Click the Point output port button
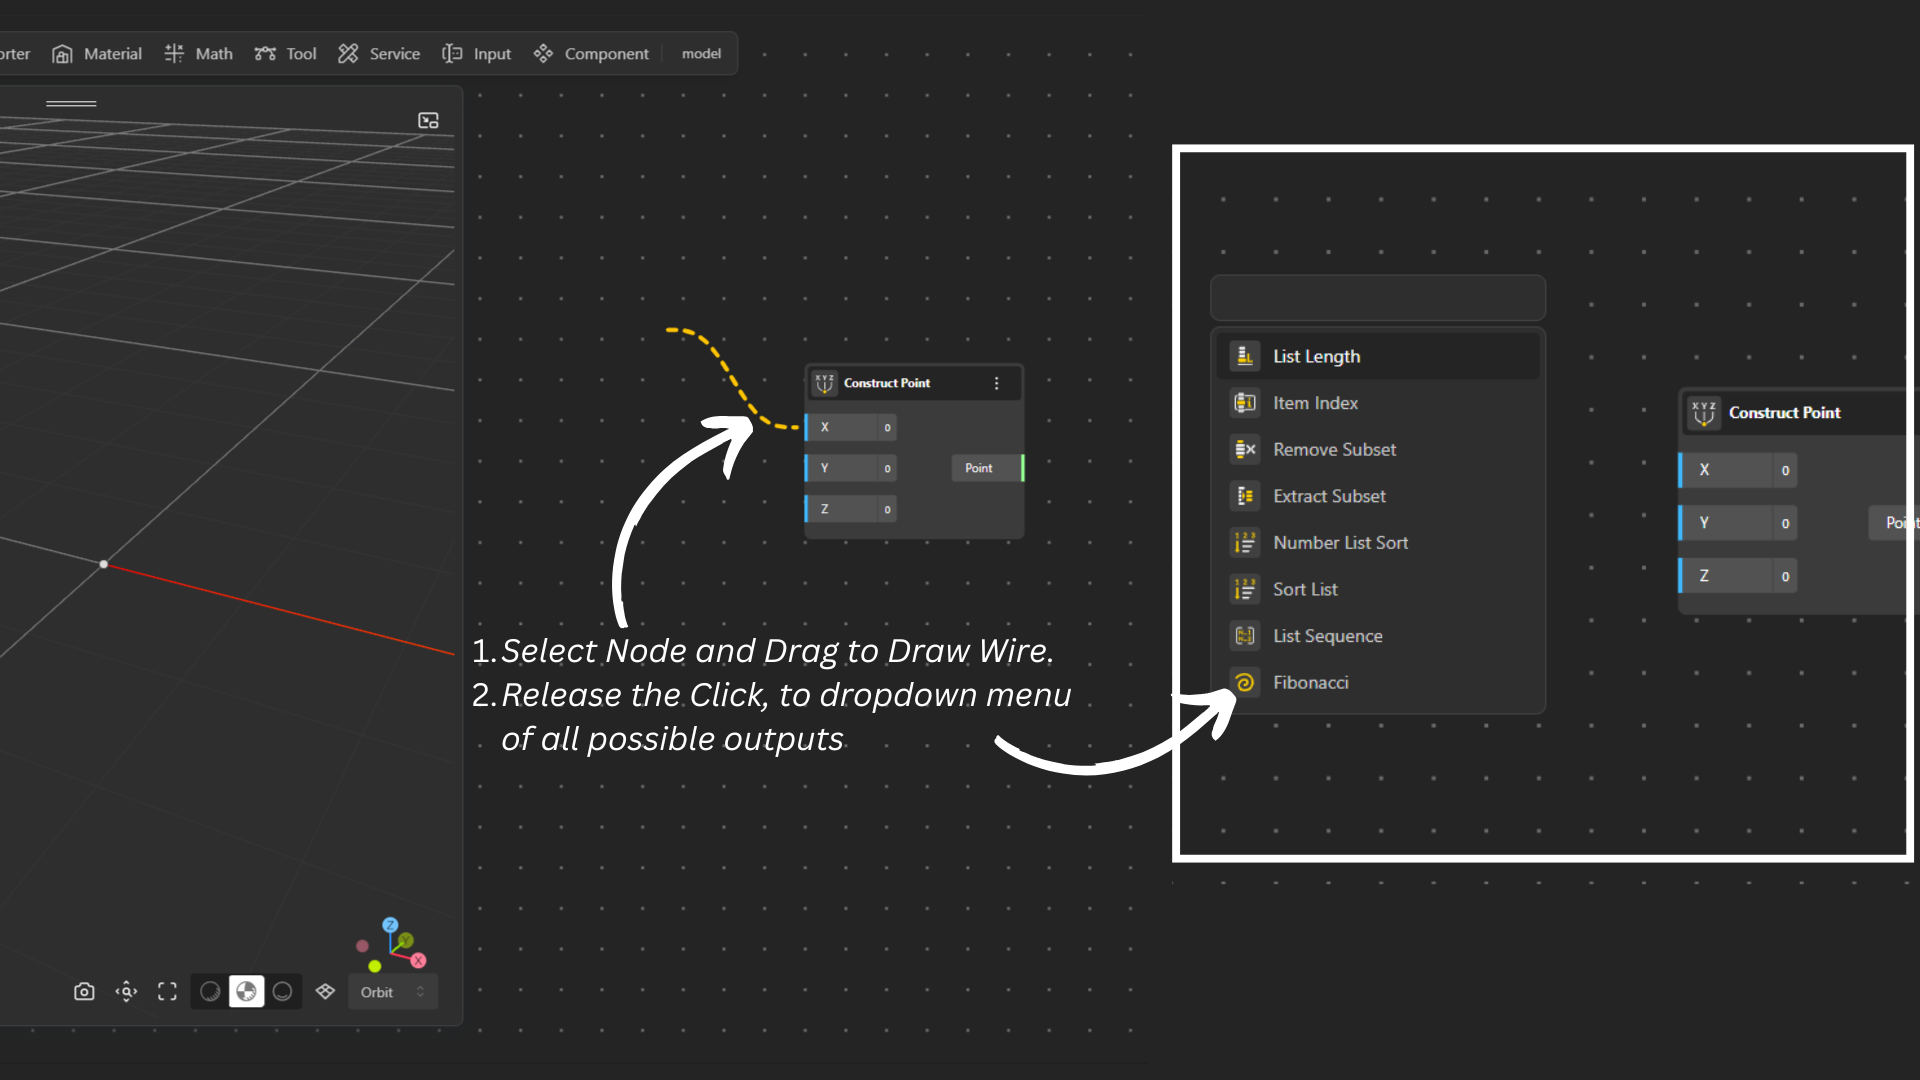The image size is (1920, 1080). coord(980,468)
